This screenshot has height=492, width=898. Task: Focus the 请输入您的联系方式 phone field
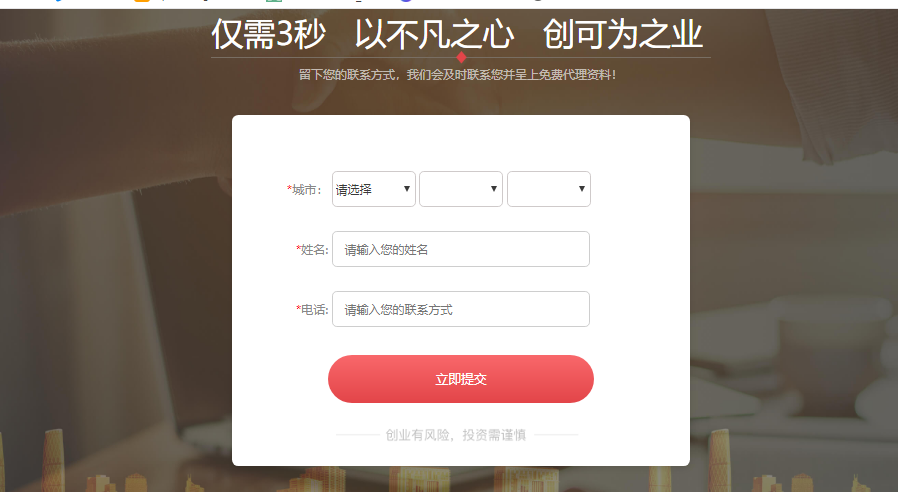pos(461,309)
